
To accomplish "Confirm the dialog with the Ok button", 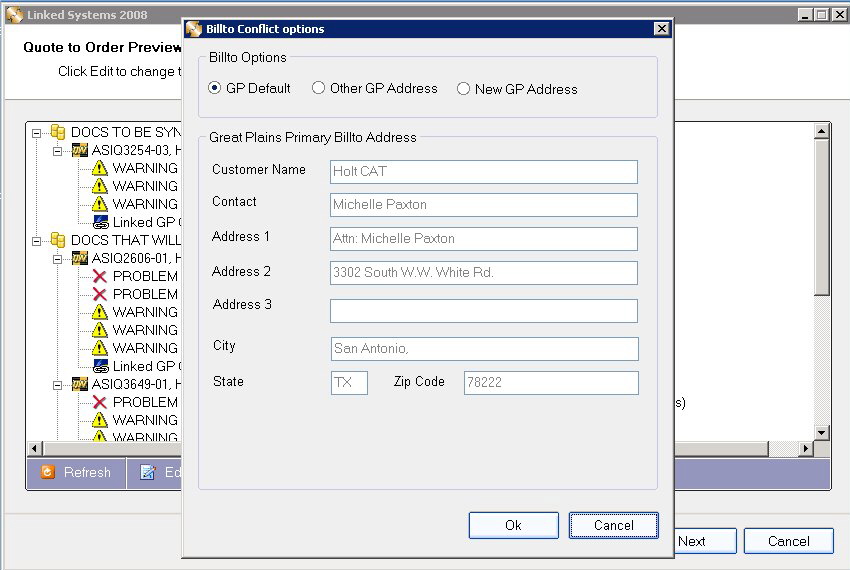I will pos(513,526).
